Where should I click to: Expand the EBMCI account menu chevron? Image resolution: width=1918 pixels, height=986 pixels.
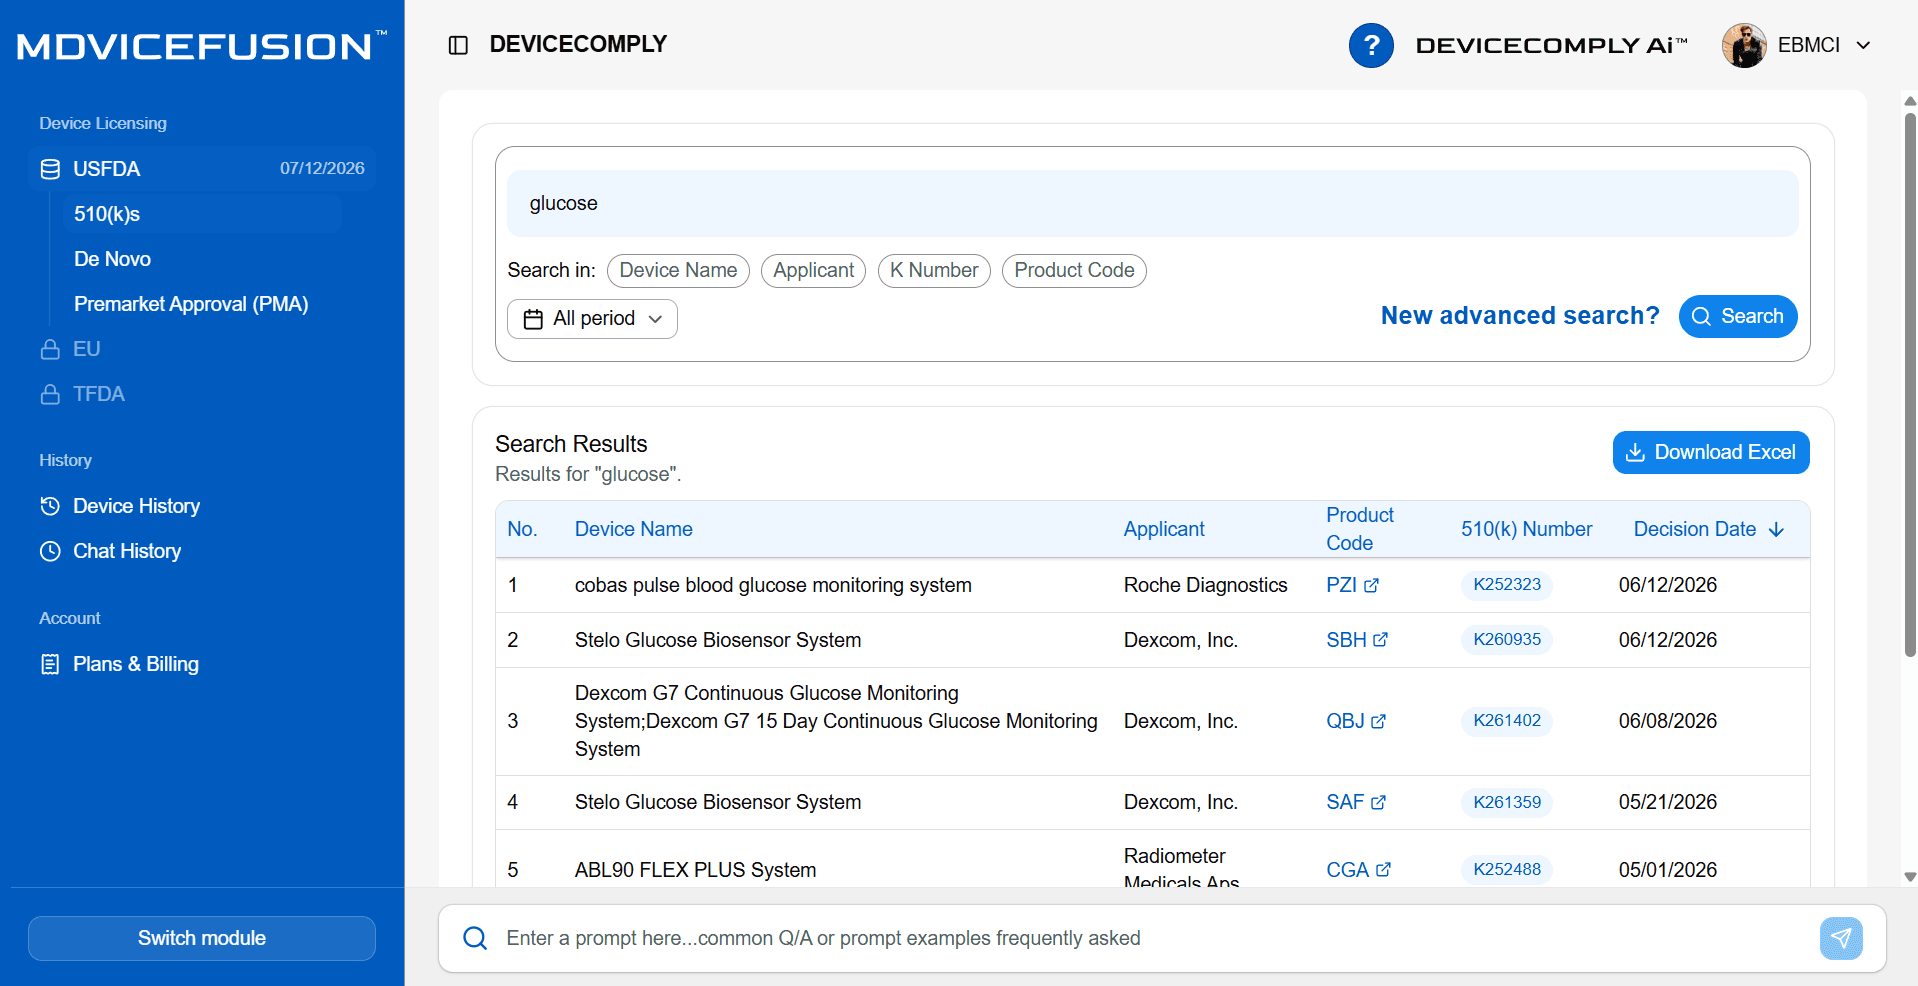(x=1863, y=45)
